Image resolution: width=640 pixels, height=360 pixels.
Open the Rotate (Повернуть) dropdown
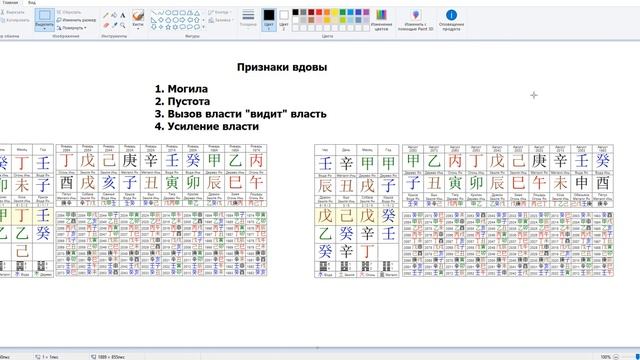coord(72,28)
